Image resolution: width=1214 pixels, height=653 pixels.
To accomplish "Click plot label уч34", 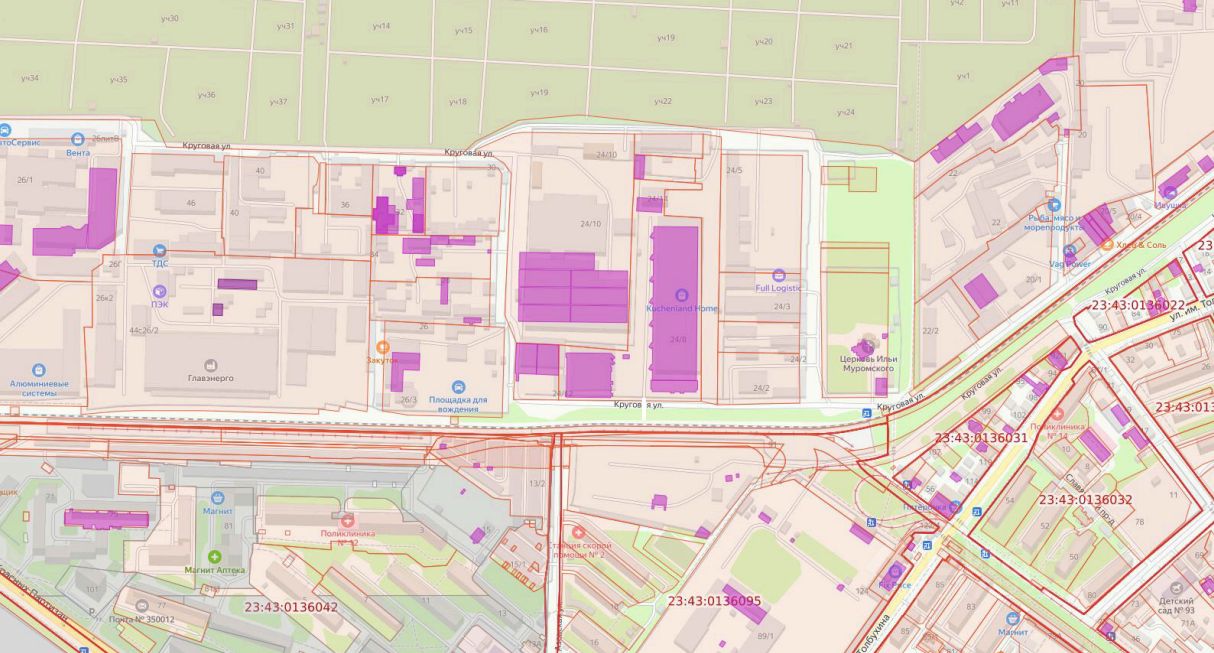I will pyautogui.click(x=31, y=77).
